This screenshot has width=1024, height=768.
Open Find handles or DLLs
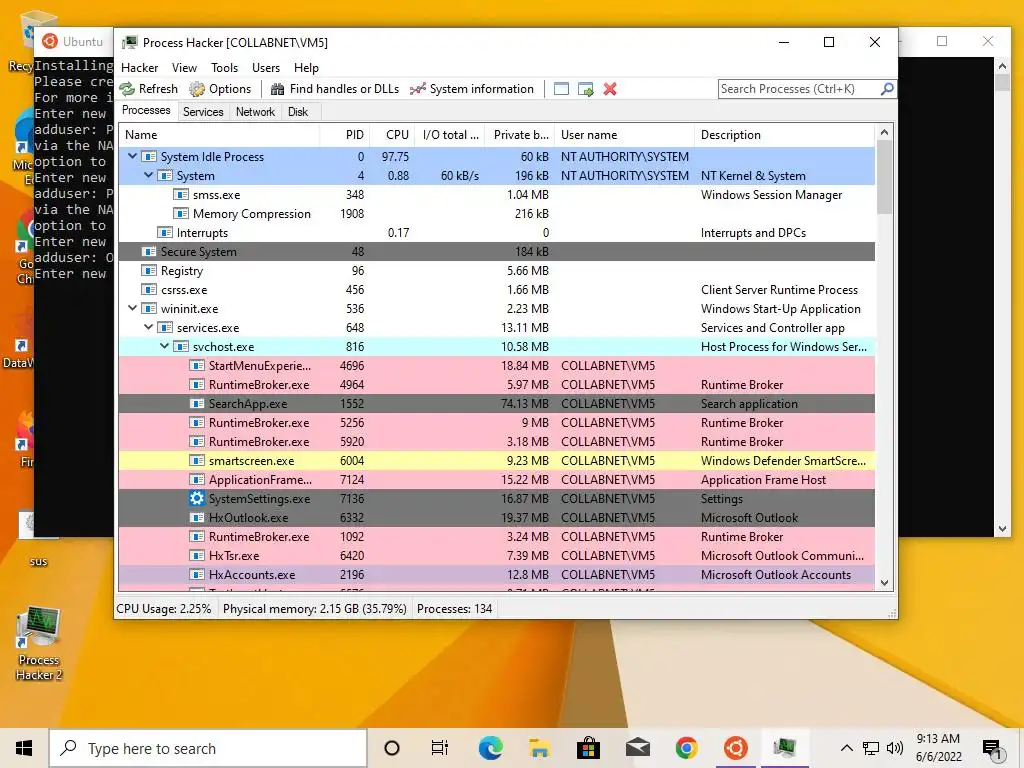(335, 89)
